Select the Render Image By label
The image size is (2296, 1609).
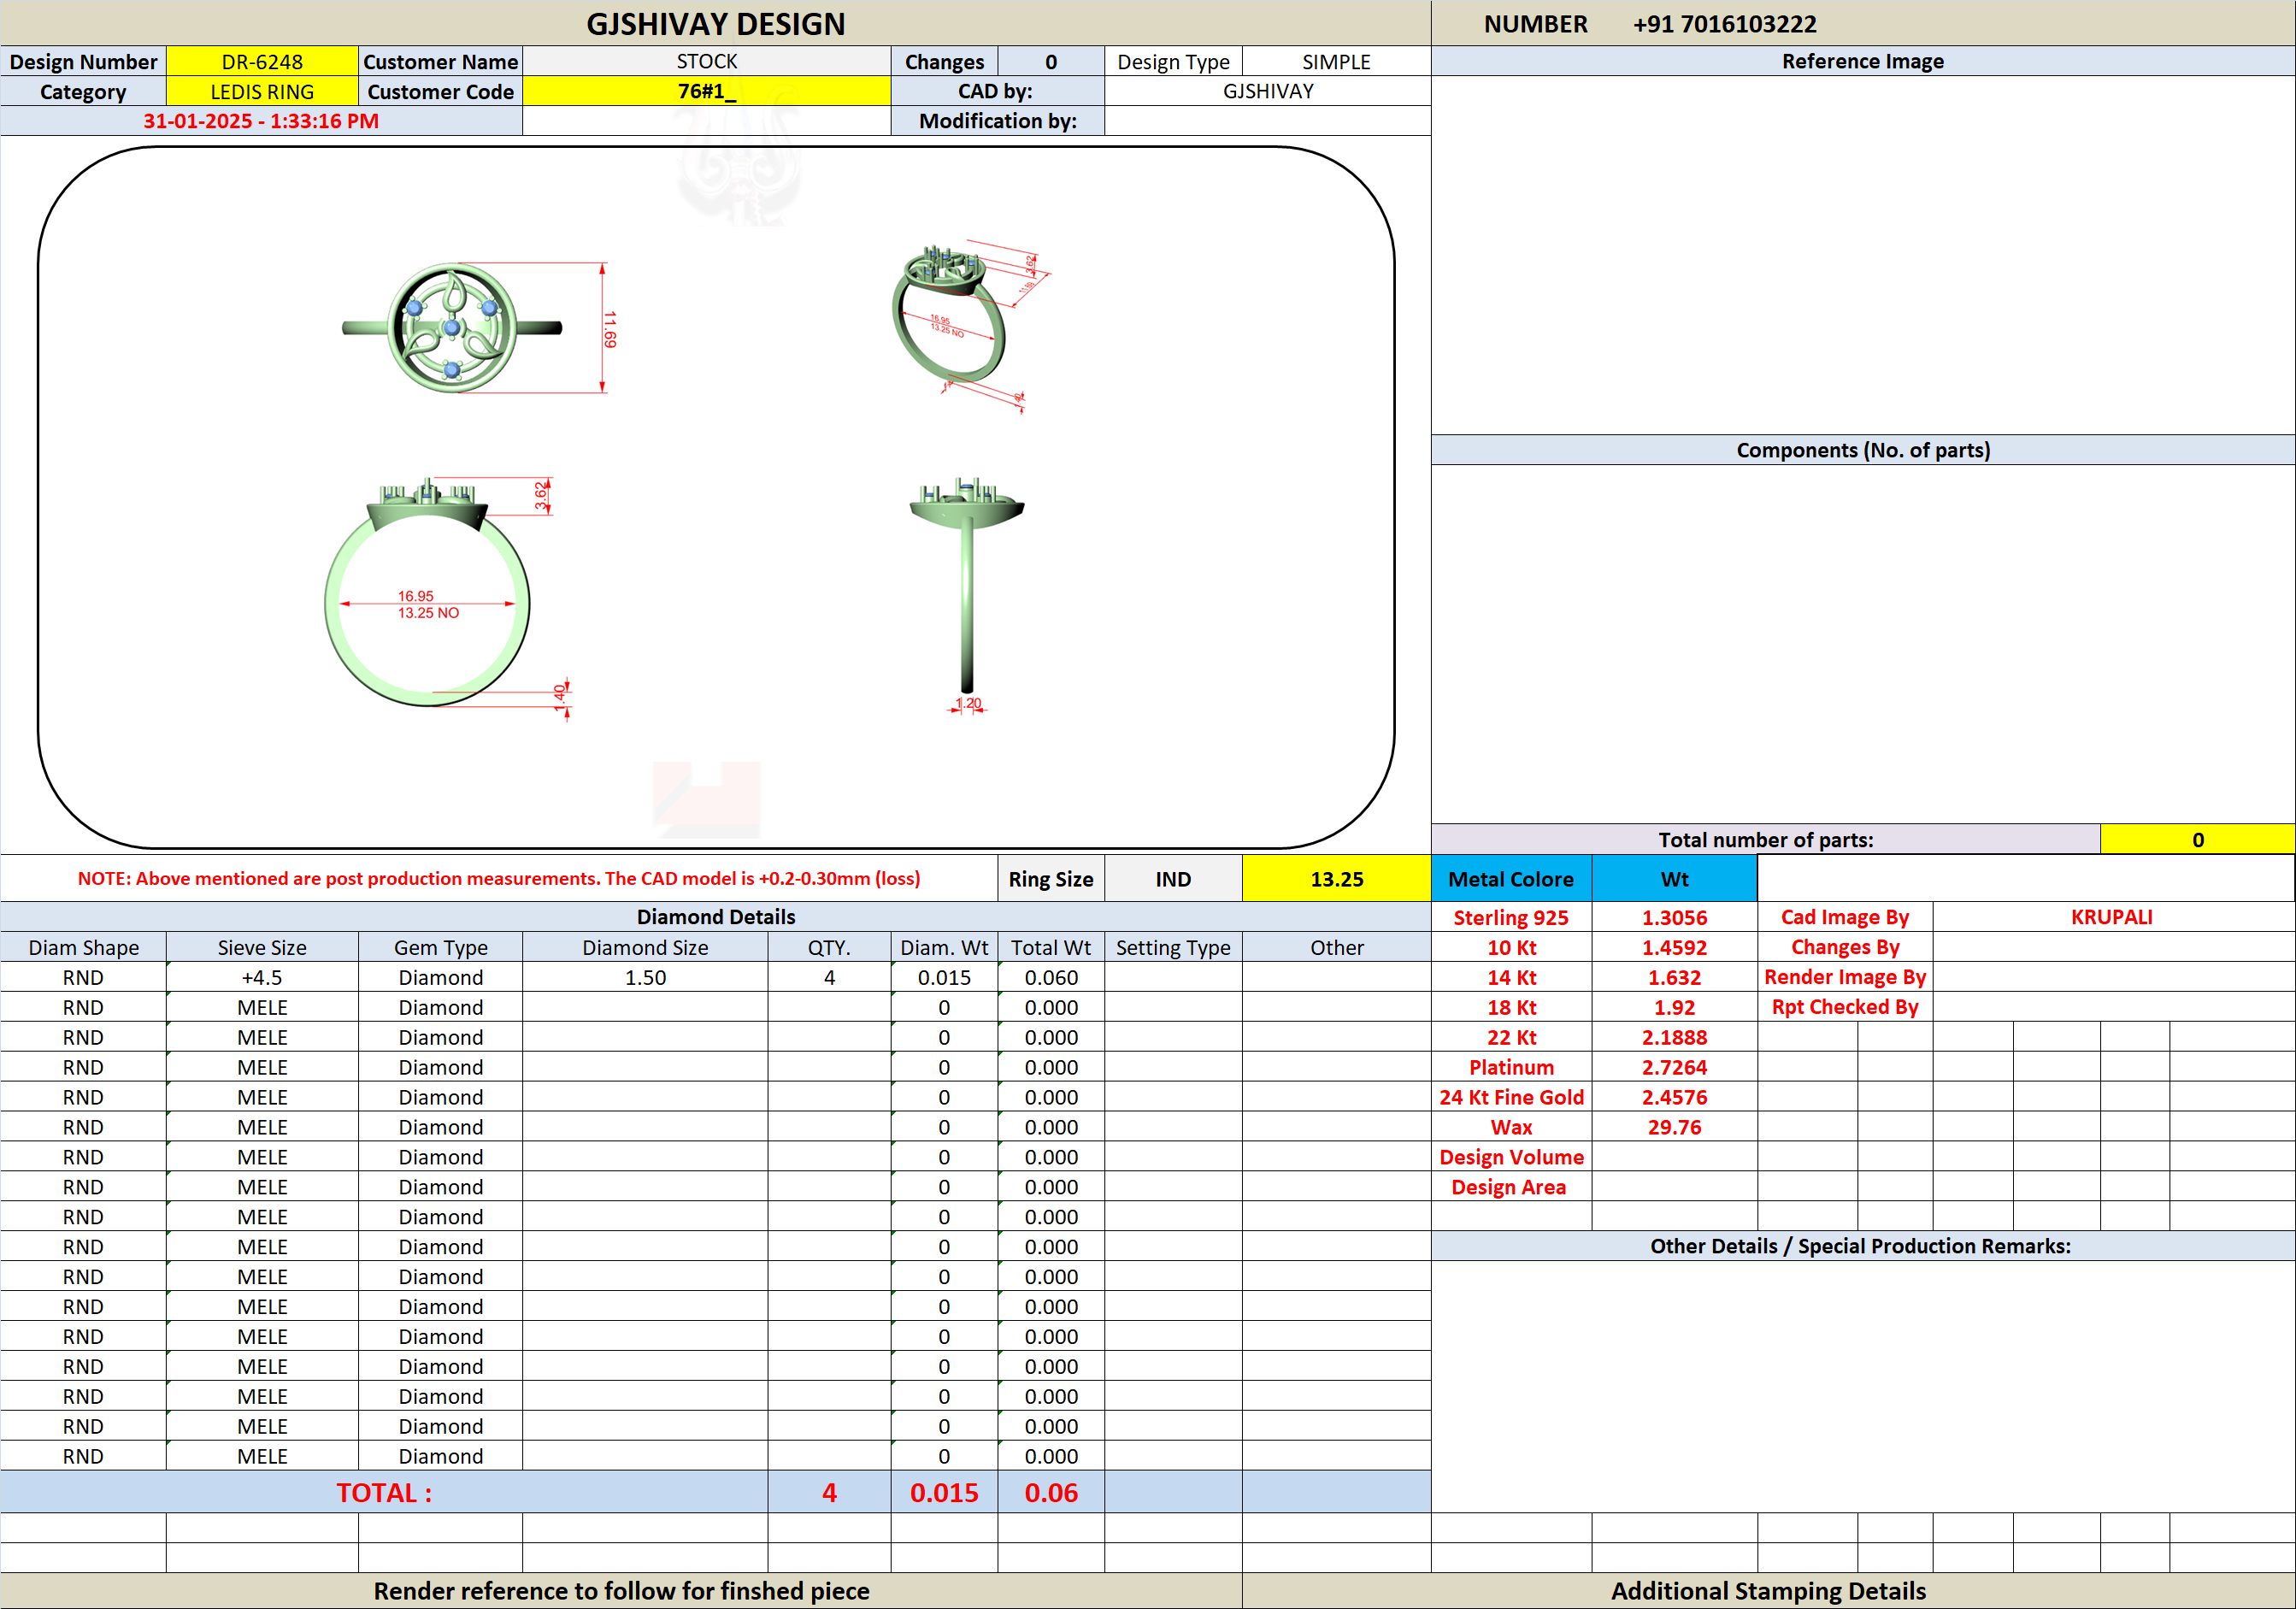pyautogui.click(x=1845, y=977)
